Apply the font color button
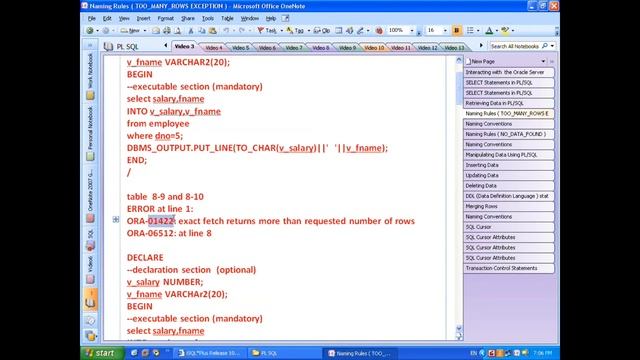The image size is (640, 360). point(489,31)
